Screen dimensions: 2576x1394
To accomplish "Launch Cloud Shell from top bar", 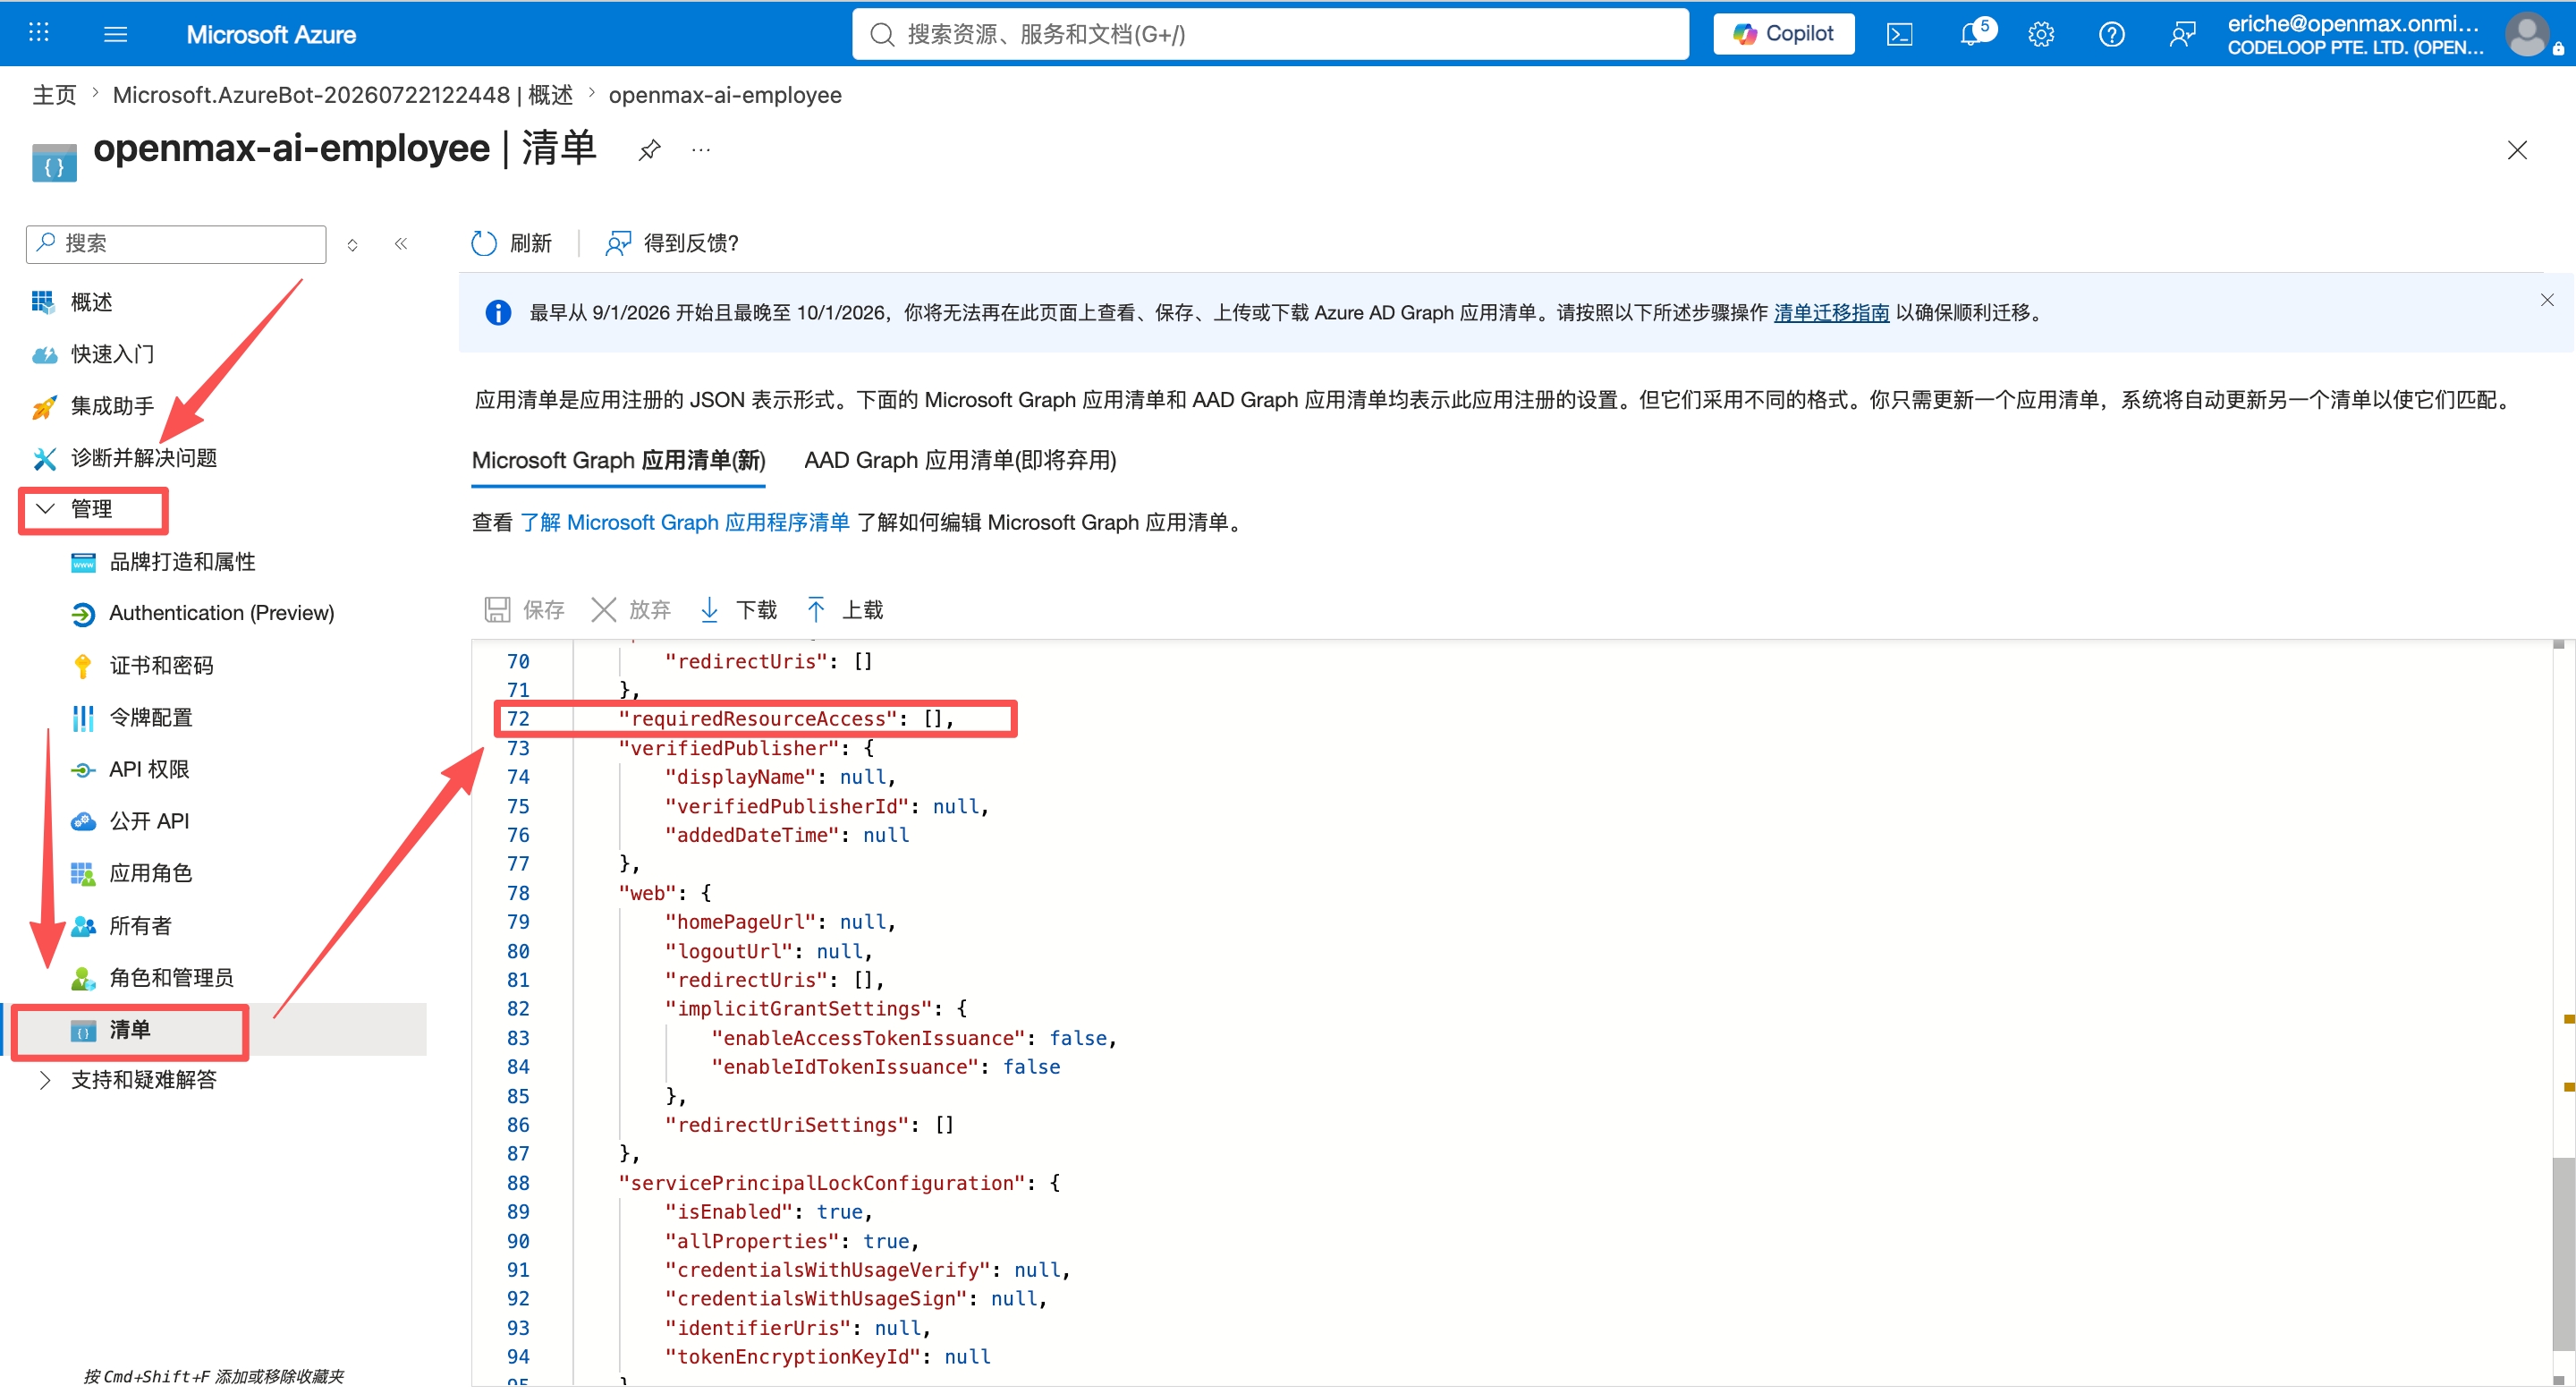I will [1899, 34].
